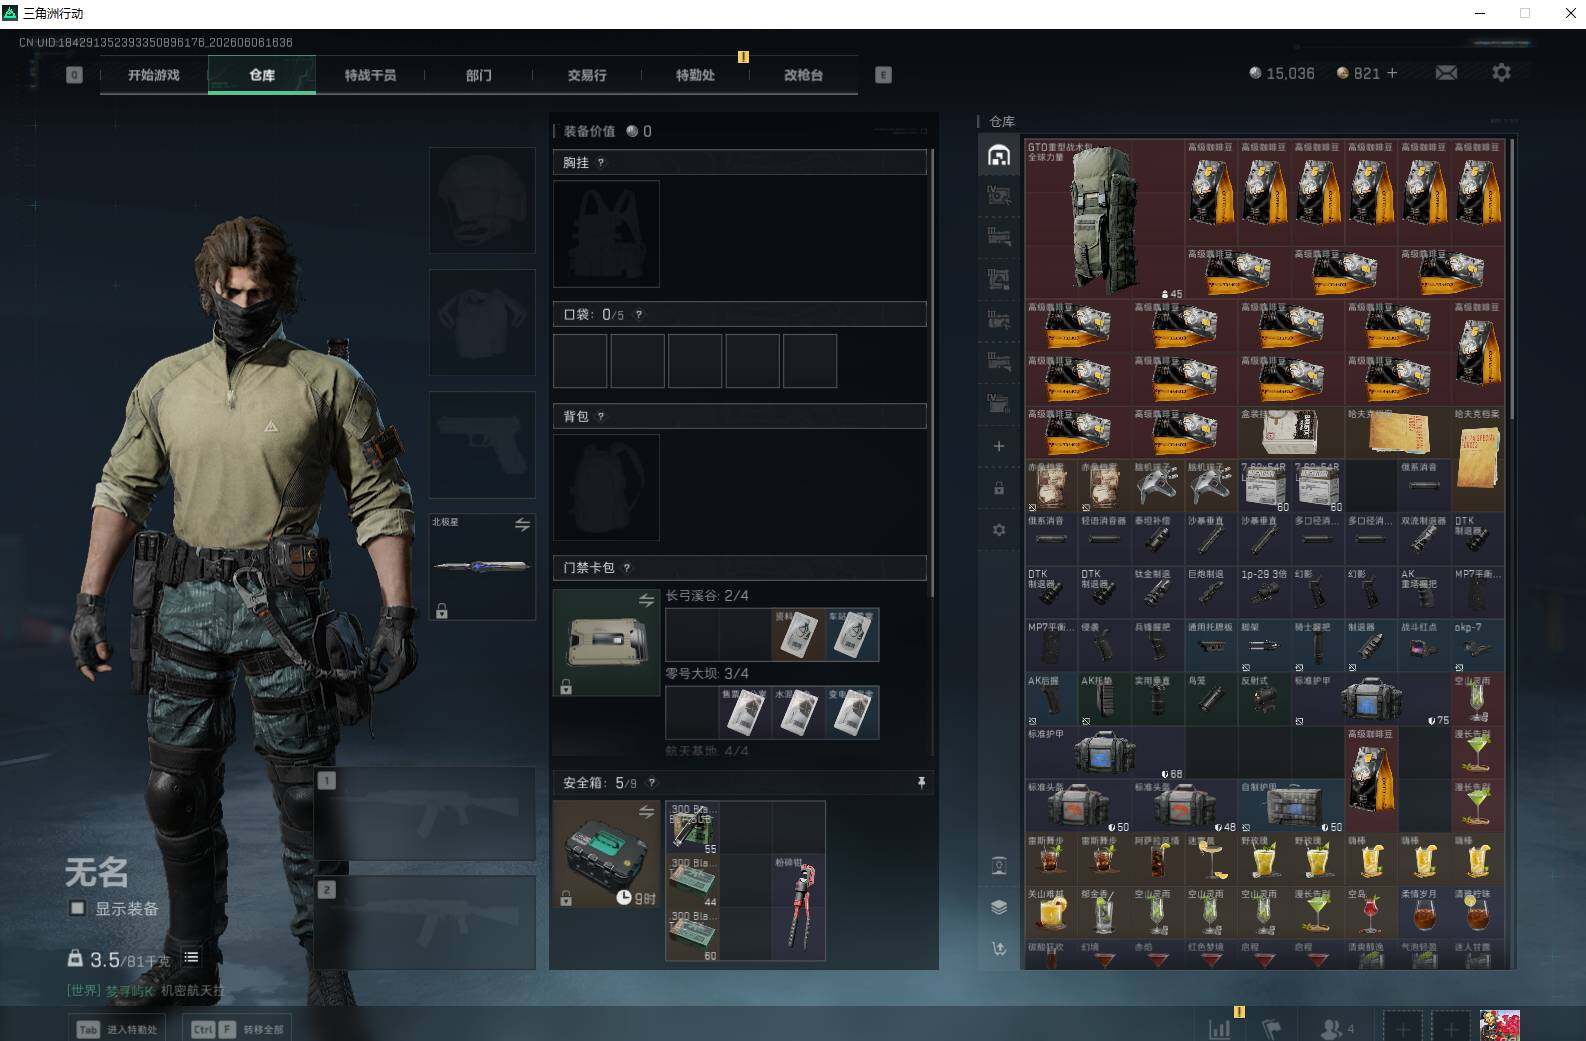Viewport: 1586px width, 1041px height.
Task: Click help icon next to 门禁卡包
Action: pyautogui.click(x=627, y=568)
